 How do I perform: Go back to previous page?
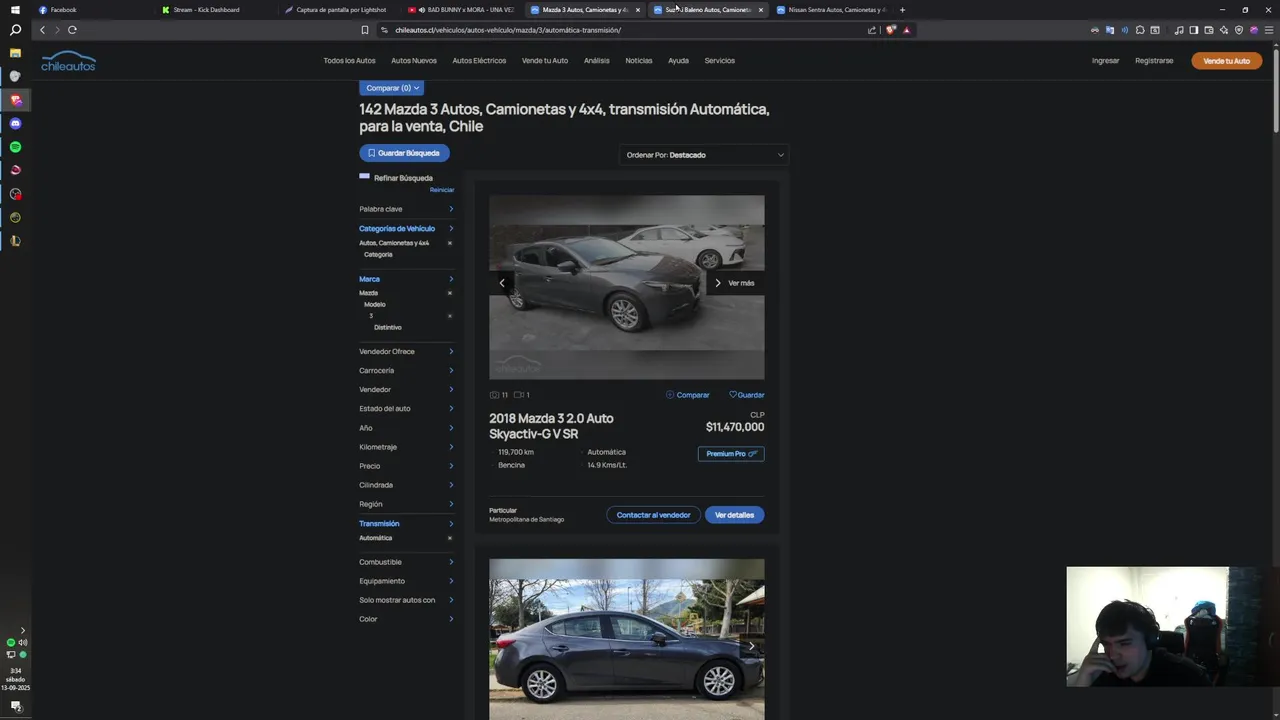[x=42, y=30]
